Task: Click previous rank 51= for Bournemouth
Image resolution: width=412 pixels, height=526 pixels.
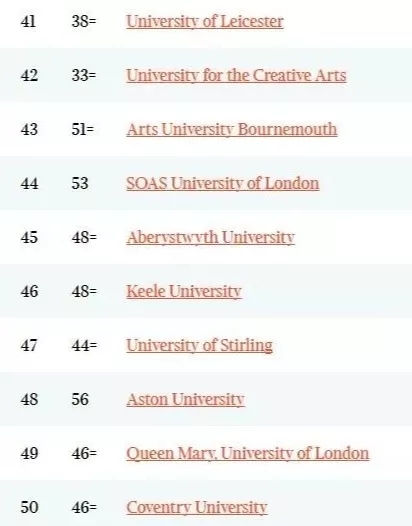Action: [83, 129]
